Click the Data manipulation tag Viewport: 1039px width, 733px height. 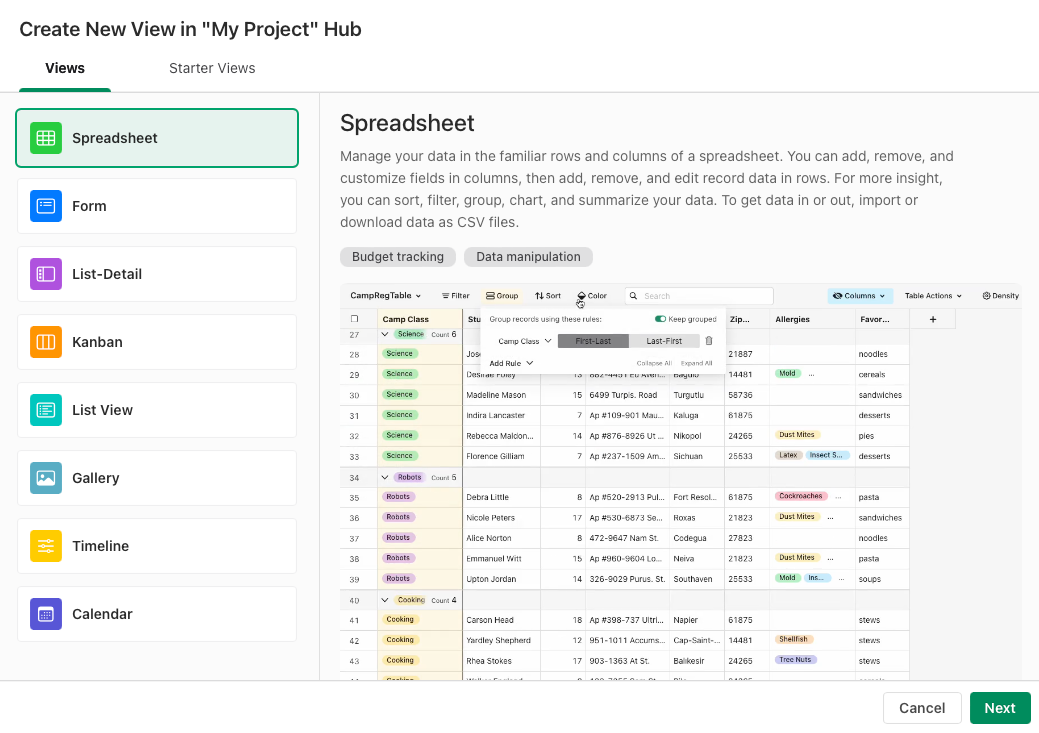pyautogui.click(x=528, y=256)
